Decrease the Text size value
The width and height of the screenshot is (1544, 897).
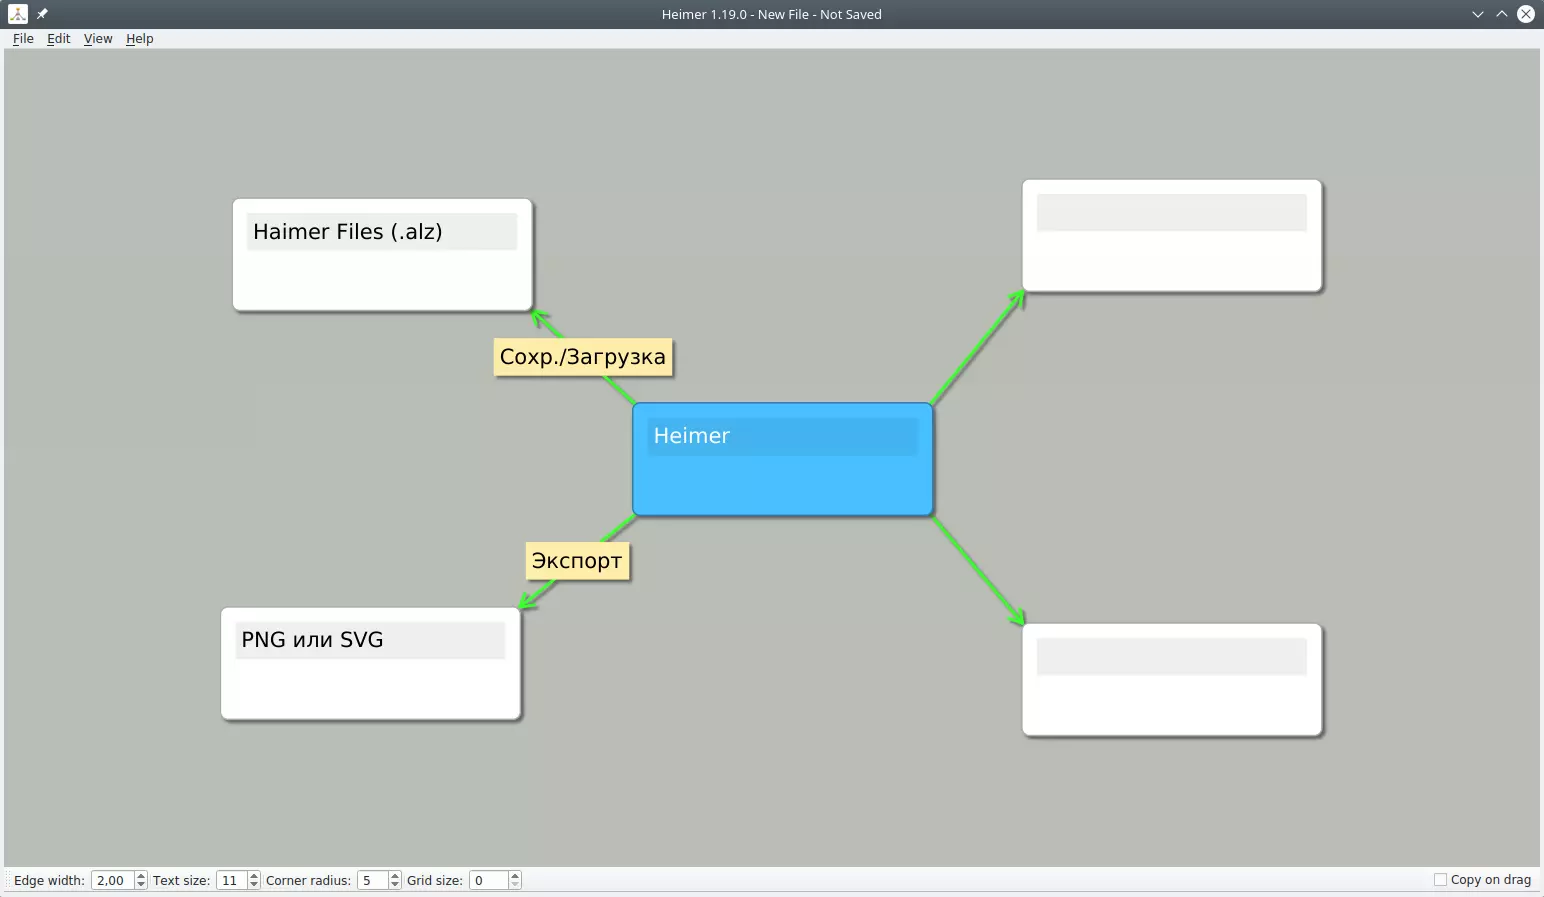point(254,885)
